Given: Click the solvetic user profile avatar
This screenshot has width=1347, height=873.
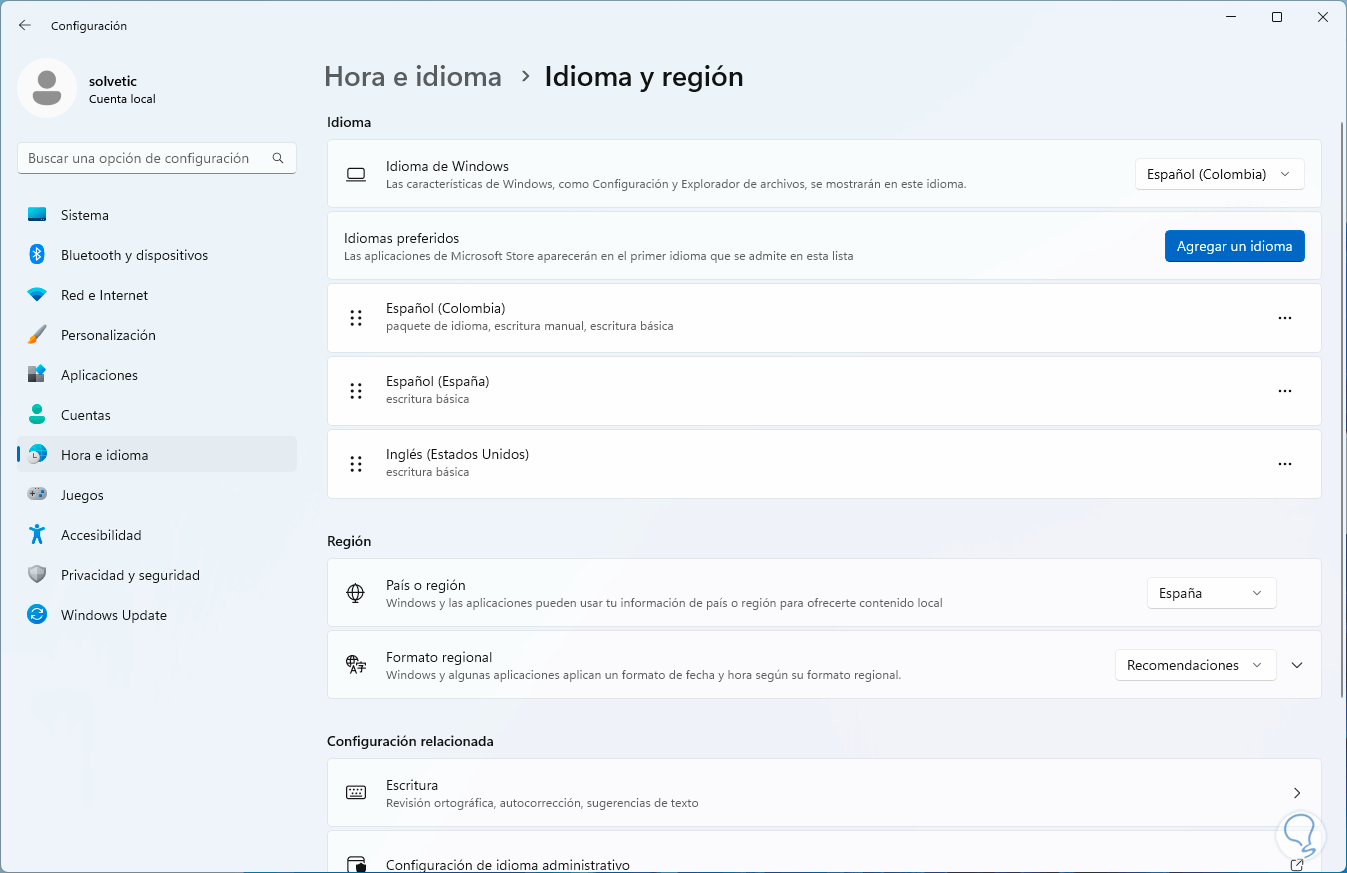Looking at the screenshot, I should click(x=46, y=88).
